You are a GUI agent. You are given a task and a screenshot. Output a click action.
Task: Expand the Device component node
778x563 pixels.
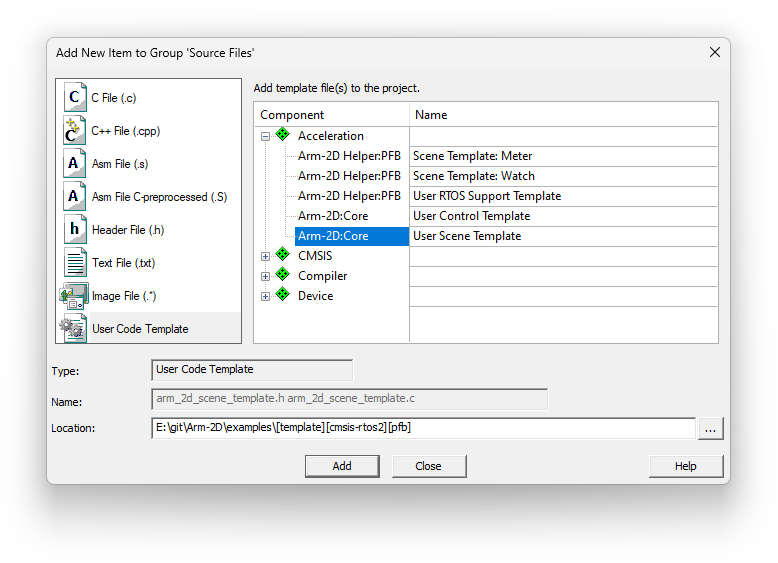(x=266, y=296)
